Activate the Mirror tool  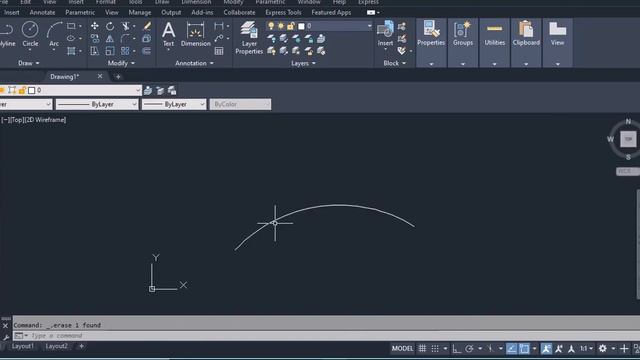click(110, 39)
